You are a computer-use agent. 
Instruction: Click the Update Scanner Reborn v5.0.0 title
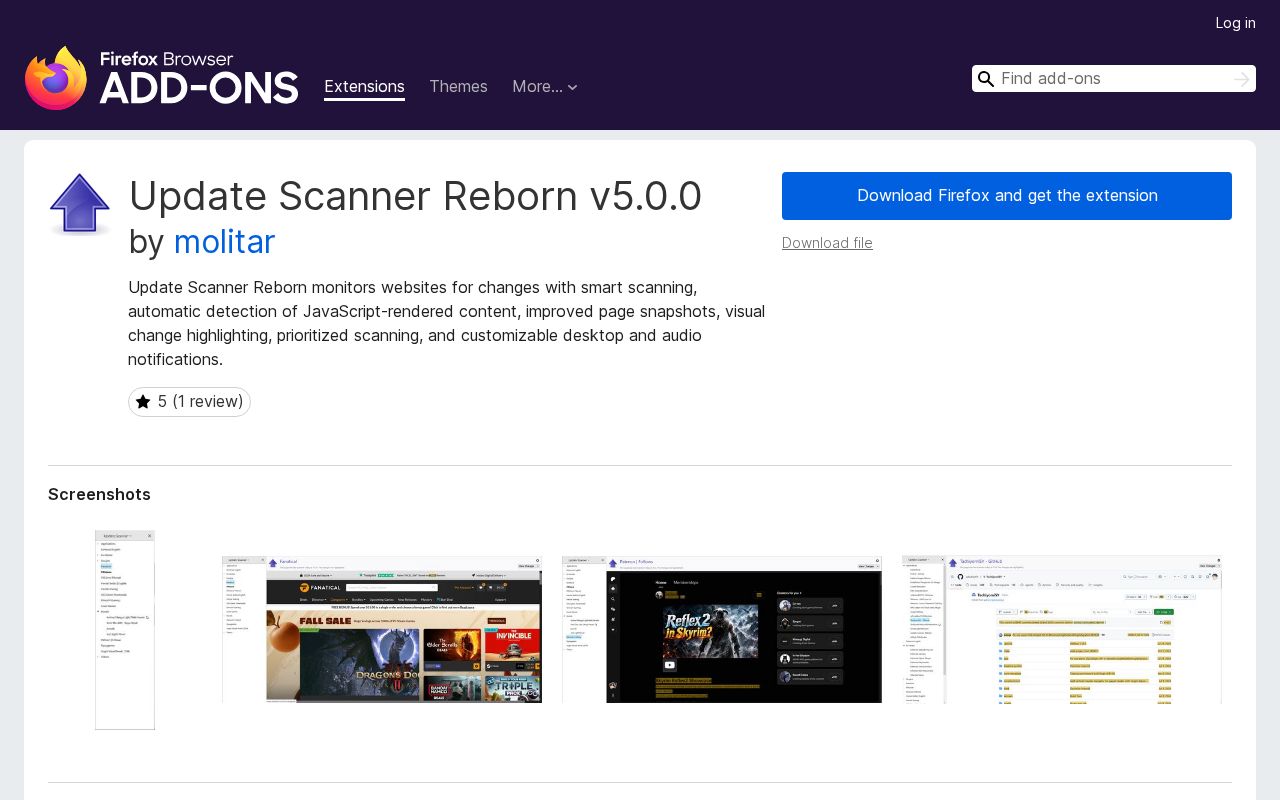(x=415, y=196)
